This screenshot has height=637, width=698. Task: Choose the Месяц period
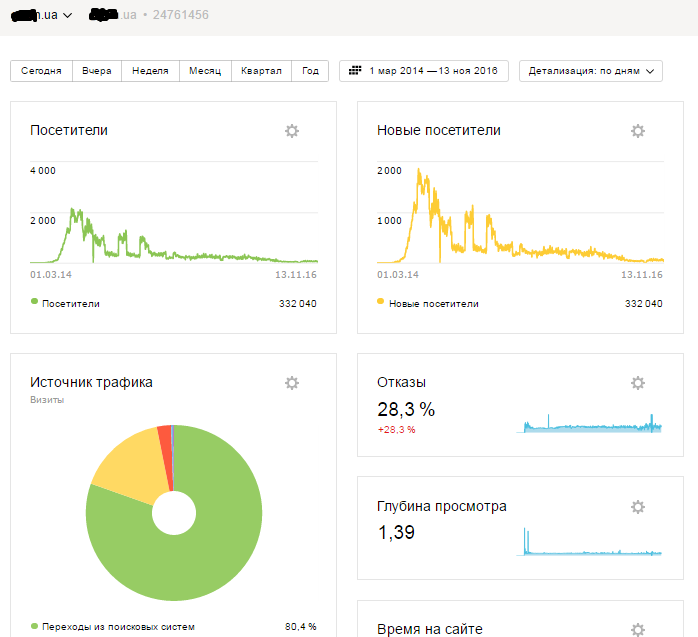click(x=205, y=71)
